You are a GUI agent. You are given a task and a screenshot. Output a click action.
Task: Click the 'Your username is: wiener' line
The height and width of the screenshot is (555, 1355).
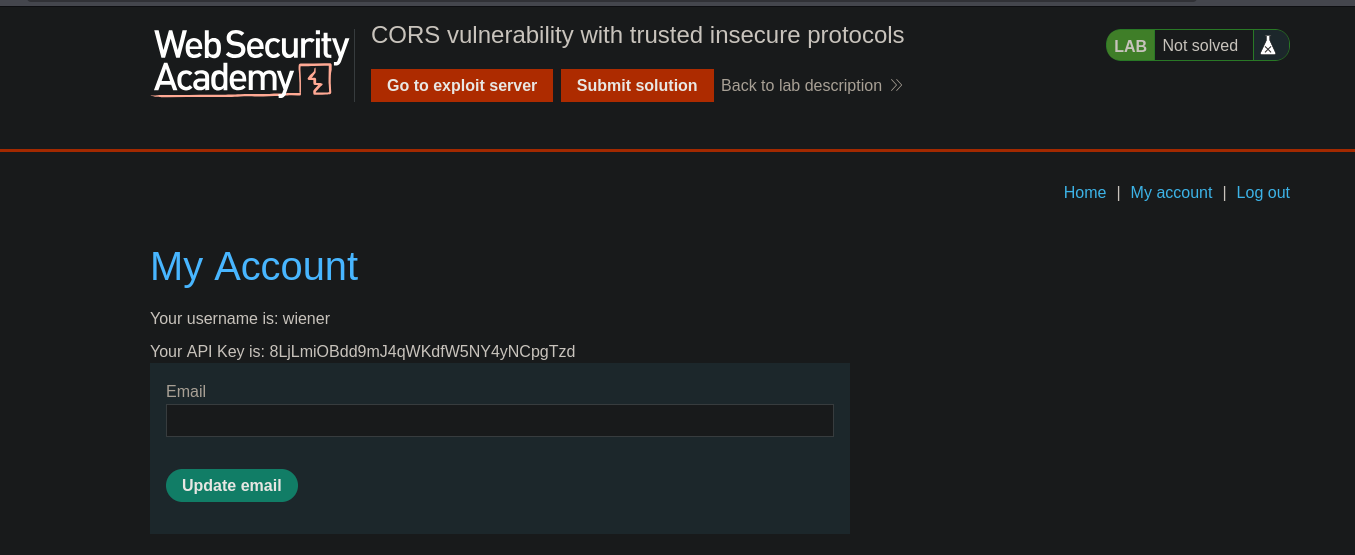240,319
